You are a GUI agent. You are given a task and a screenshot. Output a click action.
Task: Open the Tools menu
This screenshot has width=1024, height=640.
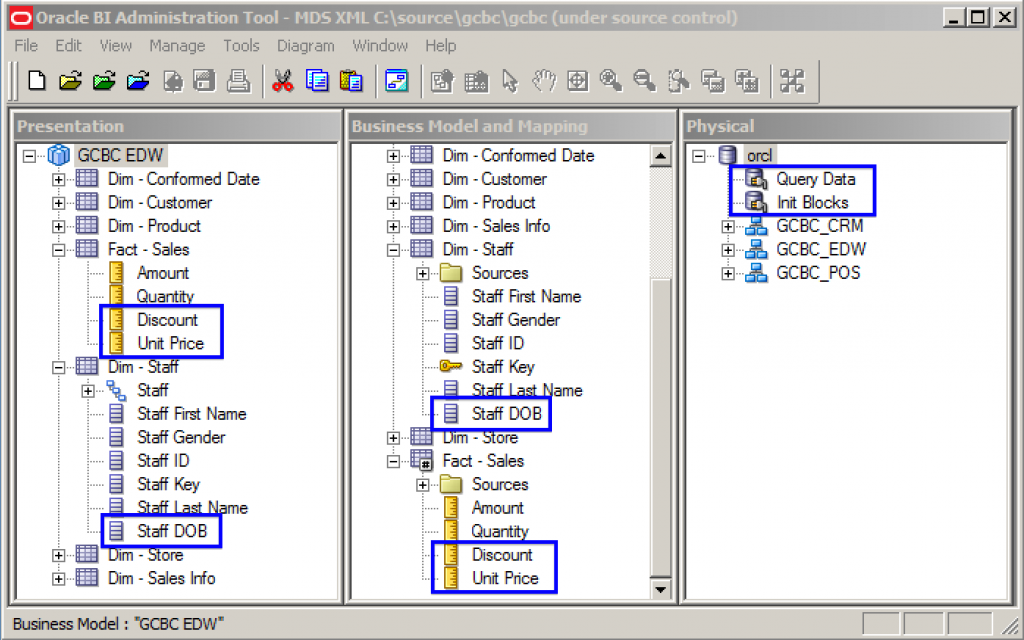point(241,46)
